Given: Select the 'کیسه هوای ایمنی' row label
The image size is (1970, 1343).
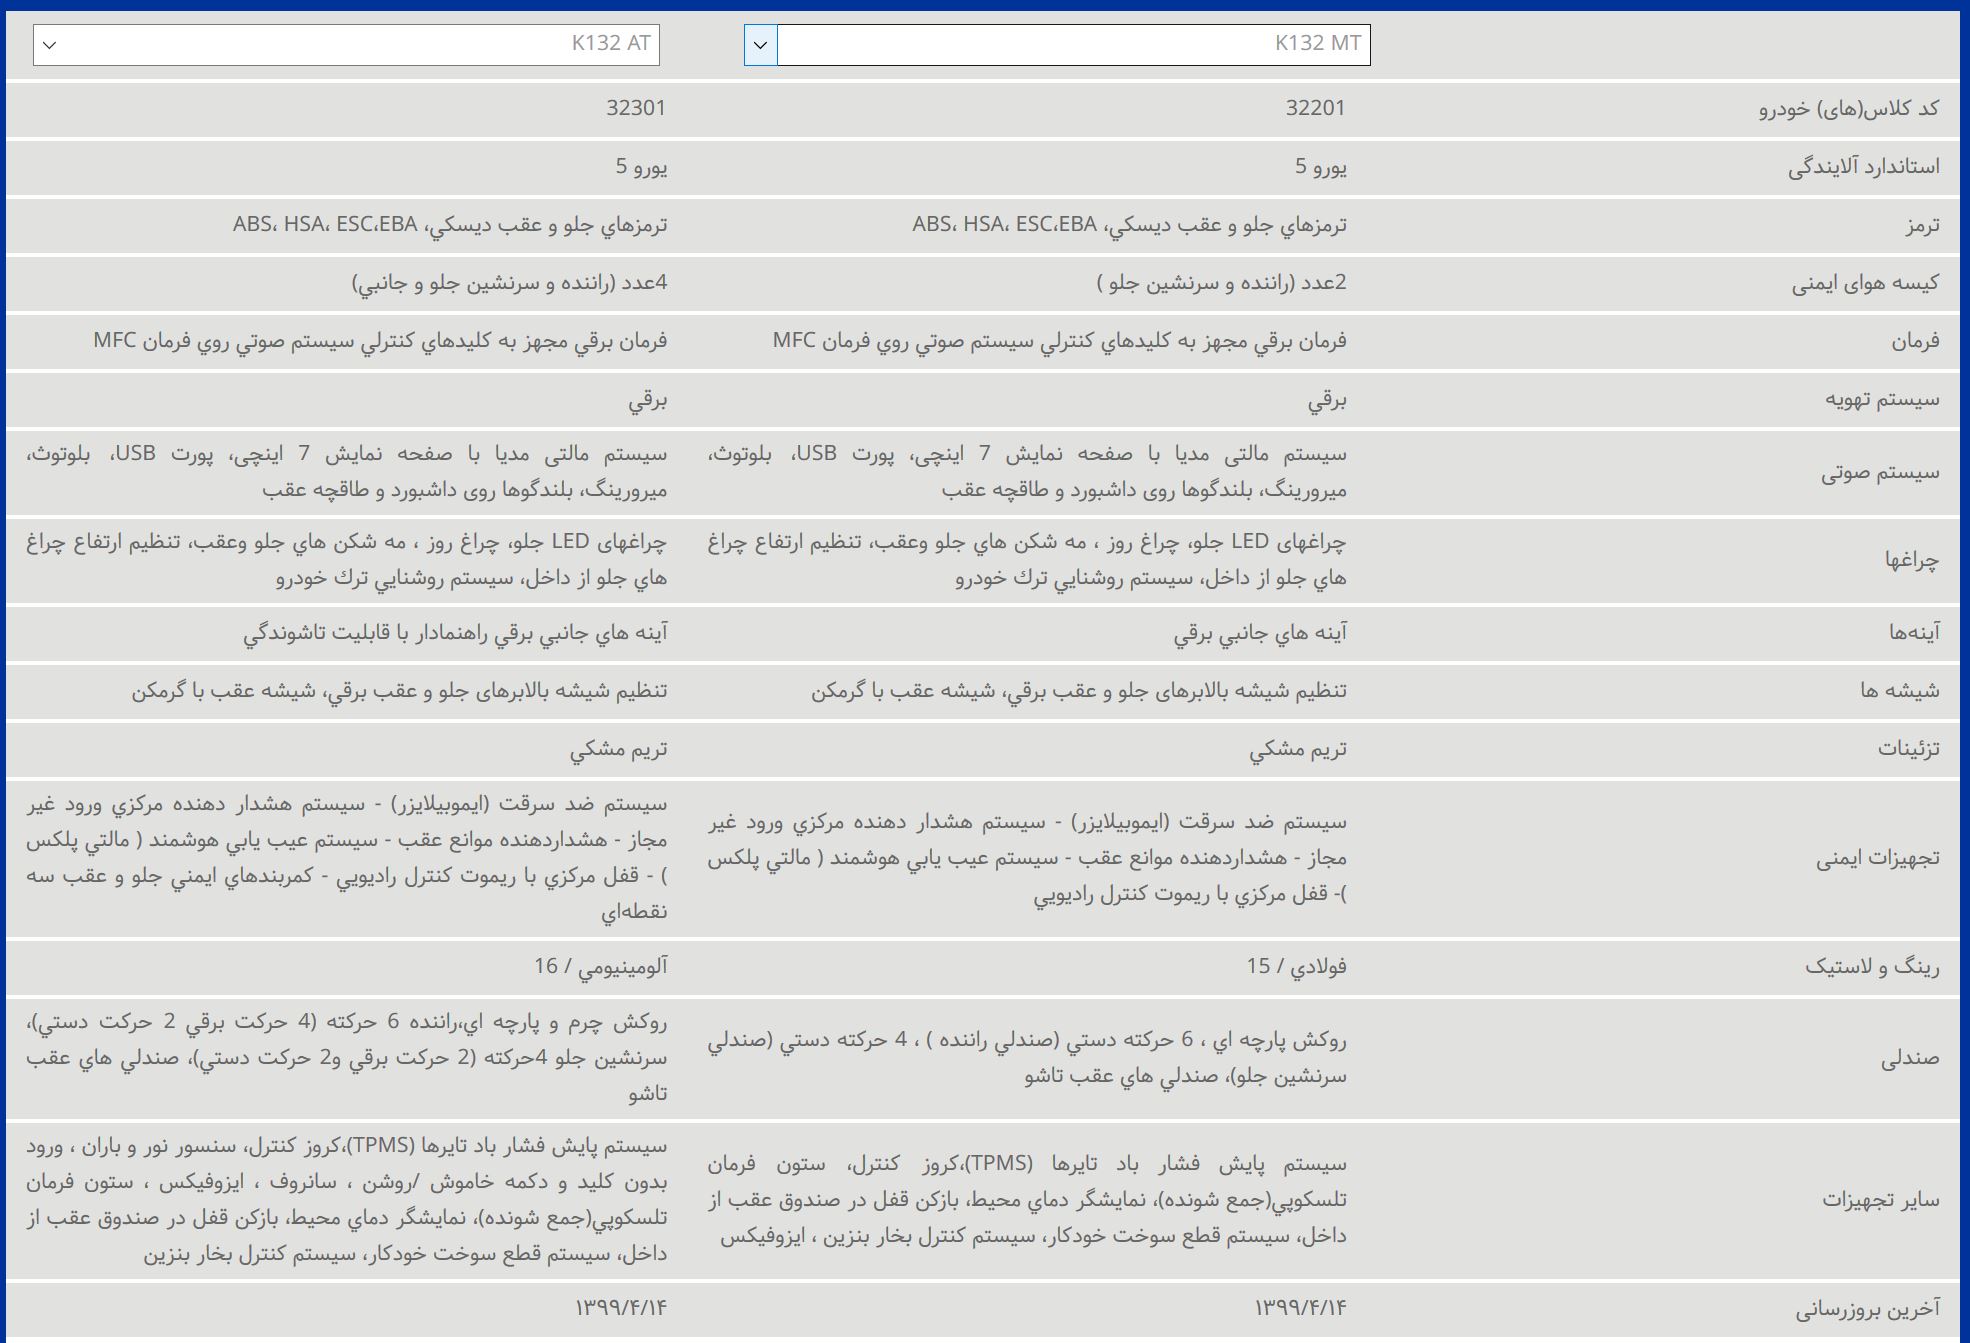Looking at the screenshot, I should pos(1864,283).
